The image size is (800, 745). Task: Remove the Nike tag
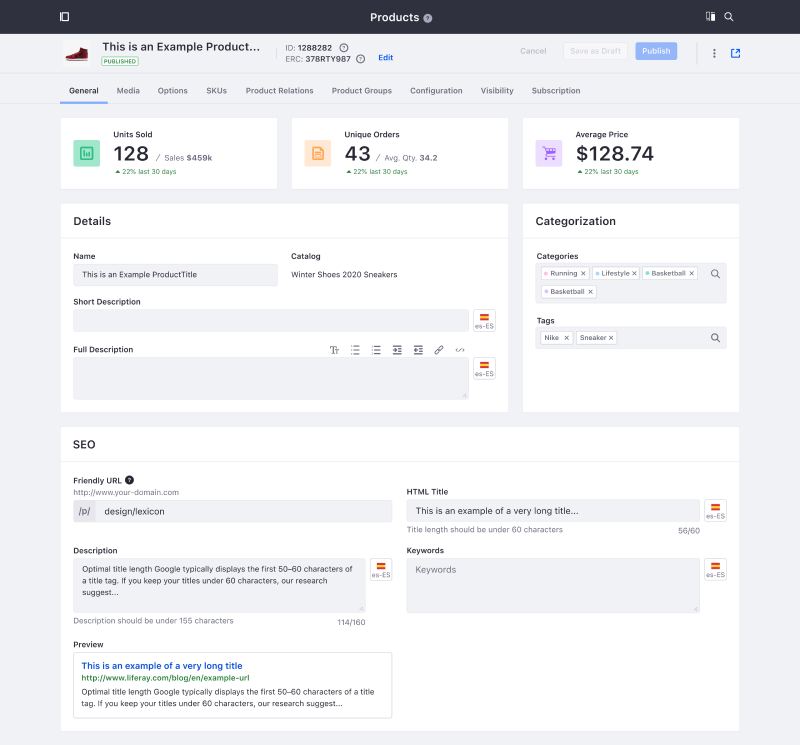[x=566, y=338]
